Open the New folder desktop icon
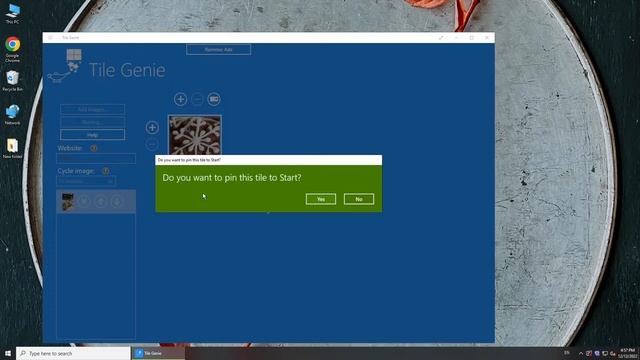This screenshot has width=640, height=360. (x=12, y=148)
